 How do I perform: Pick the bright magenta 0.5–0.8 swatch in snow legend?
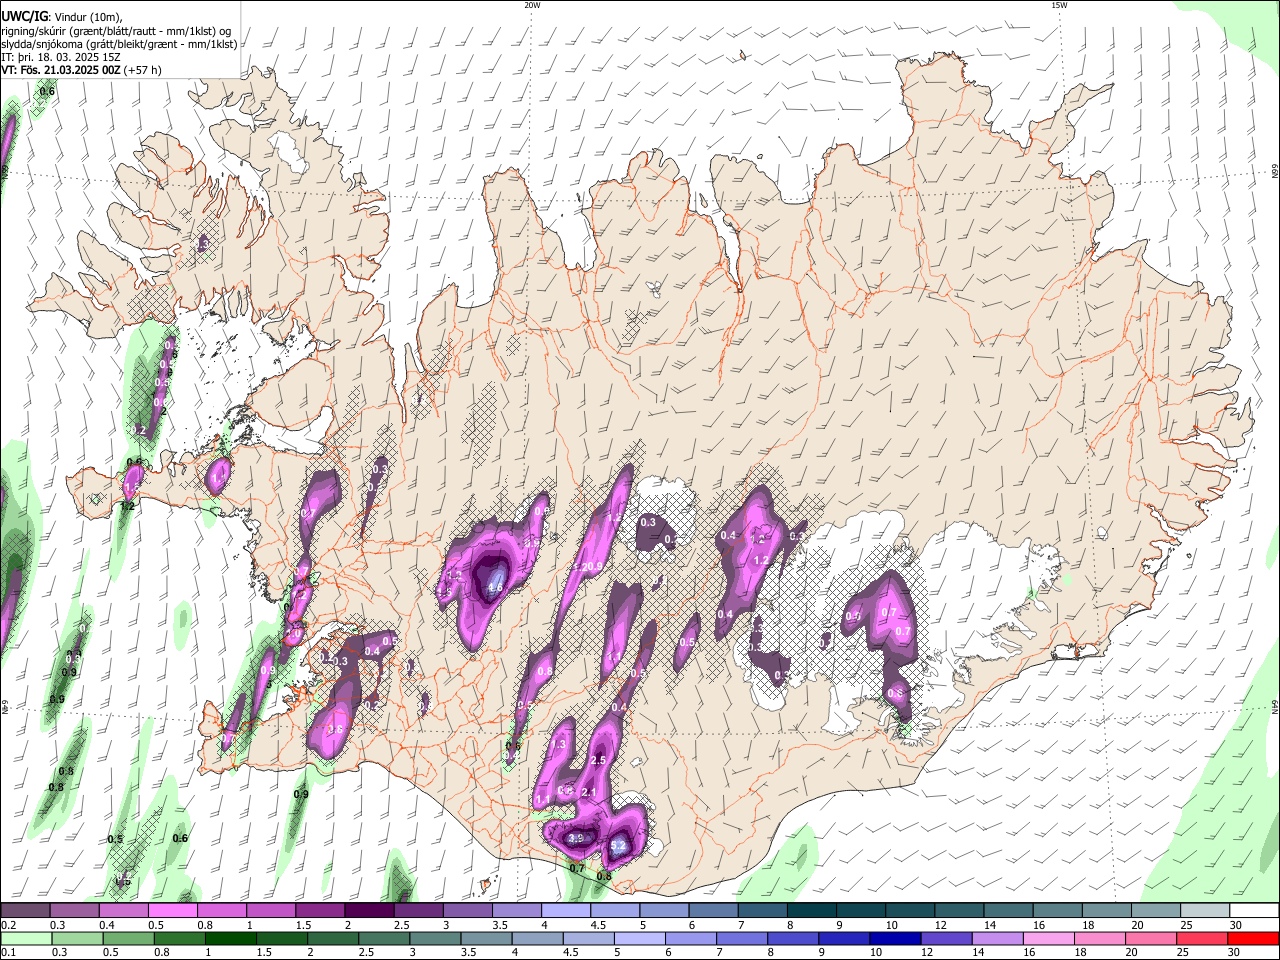(172, 911)
